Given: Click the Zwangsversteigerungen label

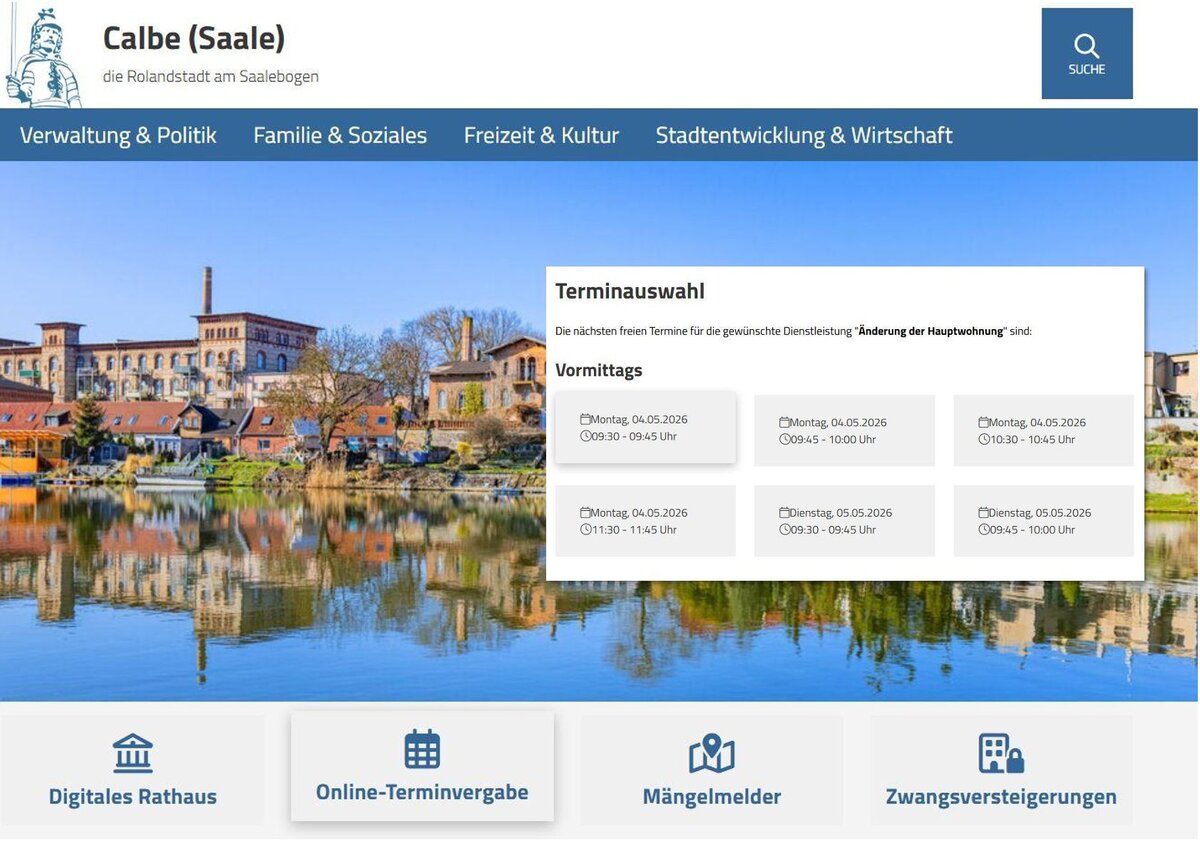Looking at the screenshot, I should [1001, 797].
